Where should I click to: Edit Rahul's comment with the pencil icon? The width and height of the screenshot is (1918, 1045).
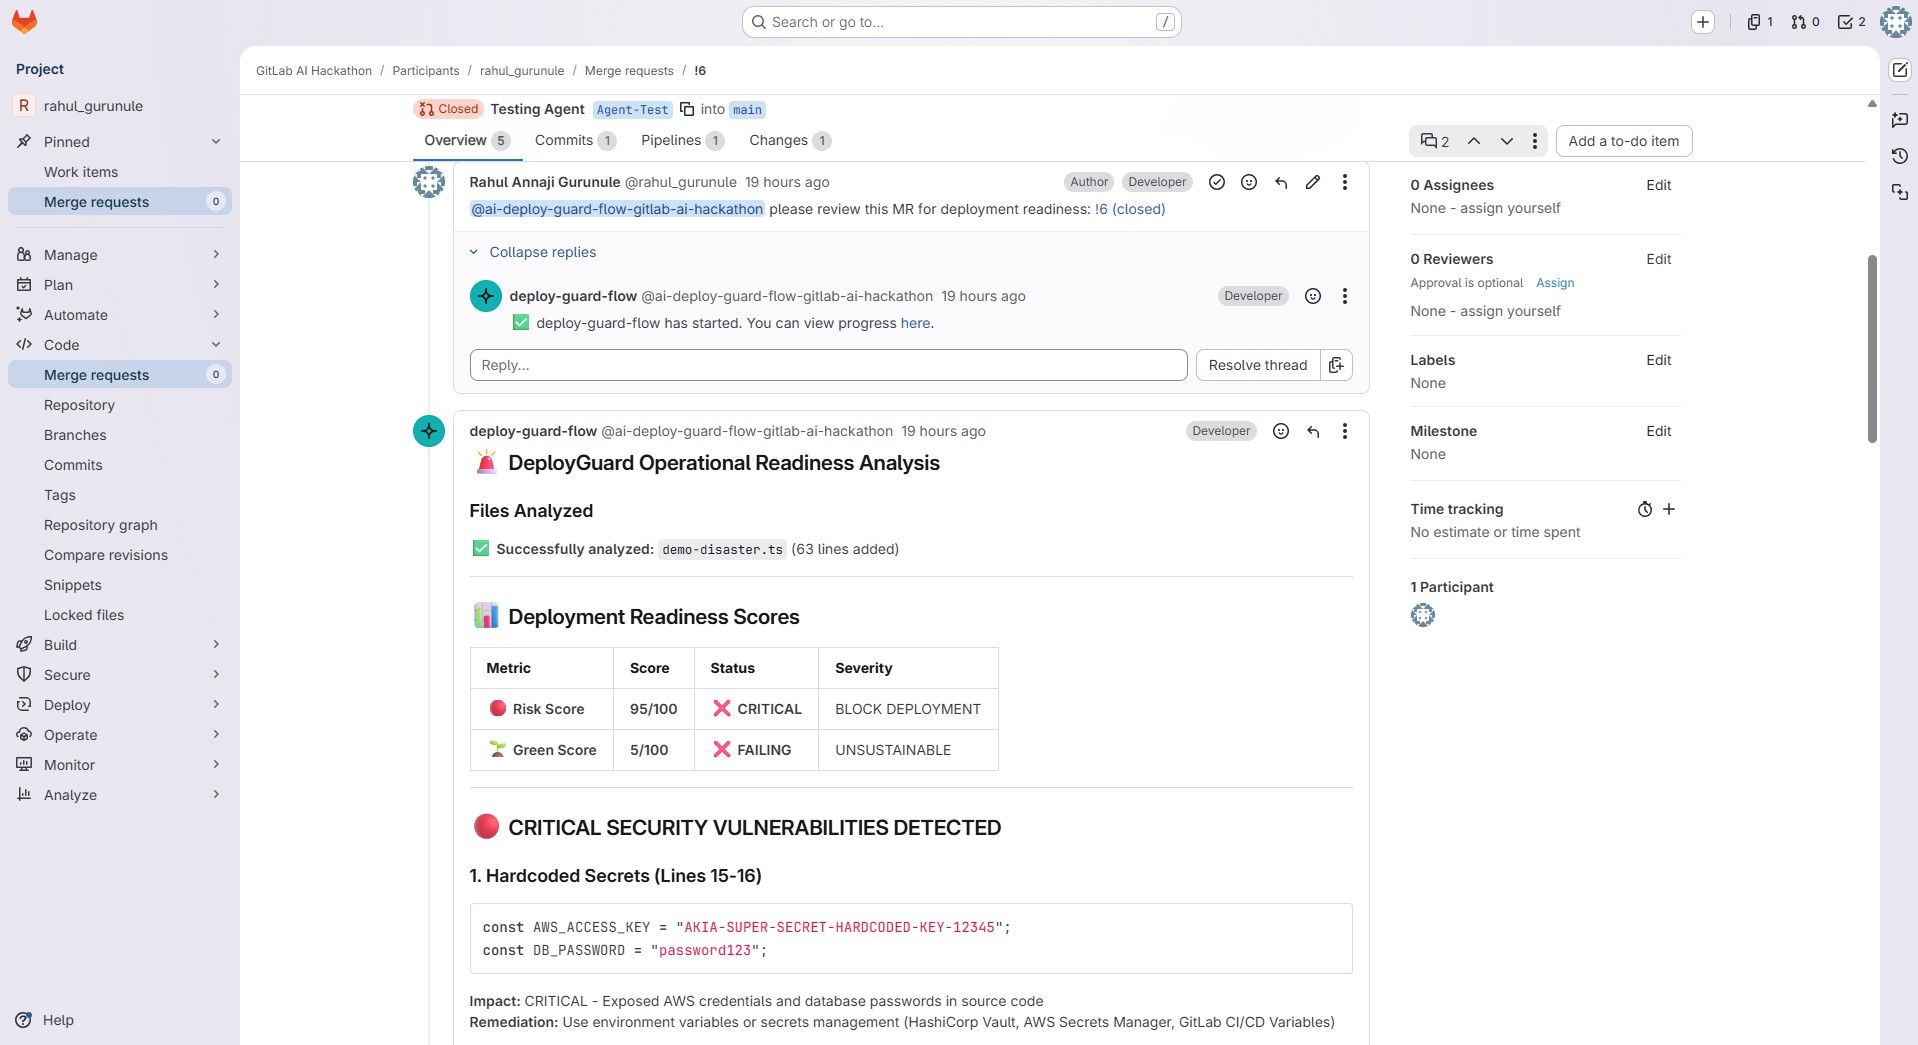1313,182
